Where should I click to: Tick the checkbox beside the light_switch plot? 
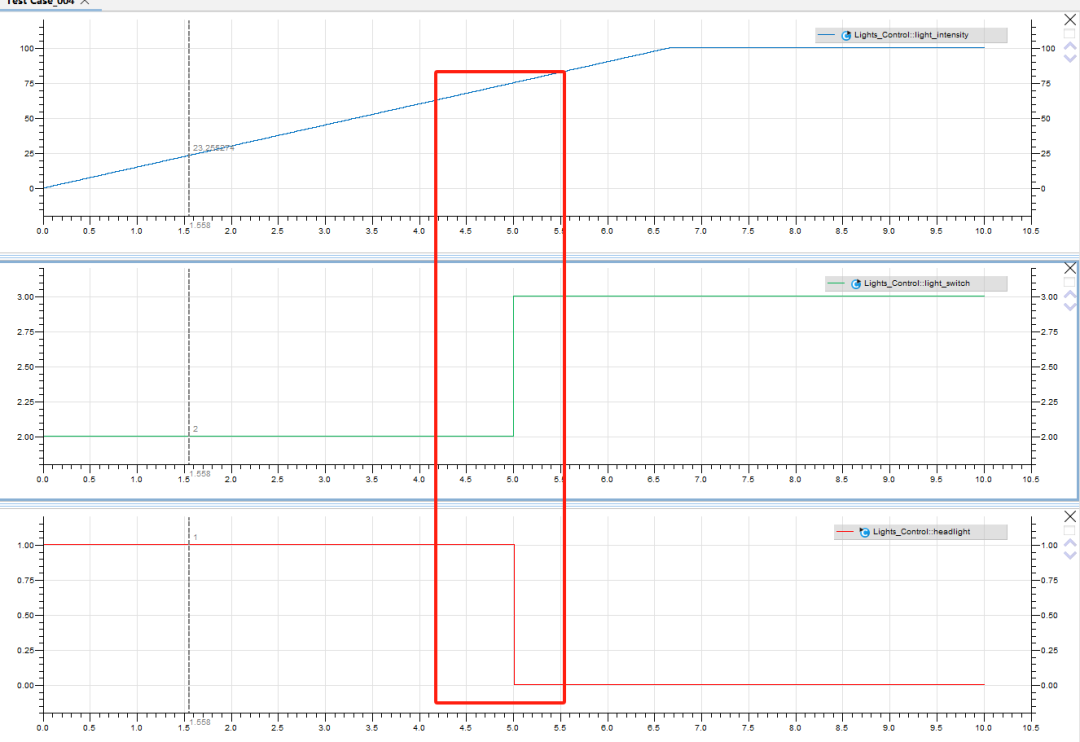point(1069,282)
